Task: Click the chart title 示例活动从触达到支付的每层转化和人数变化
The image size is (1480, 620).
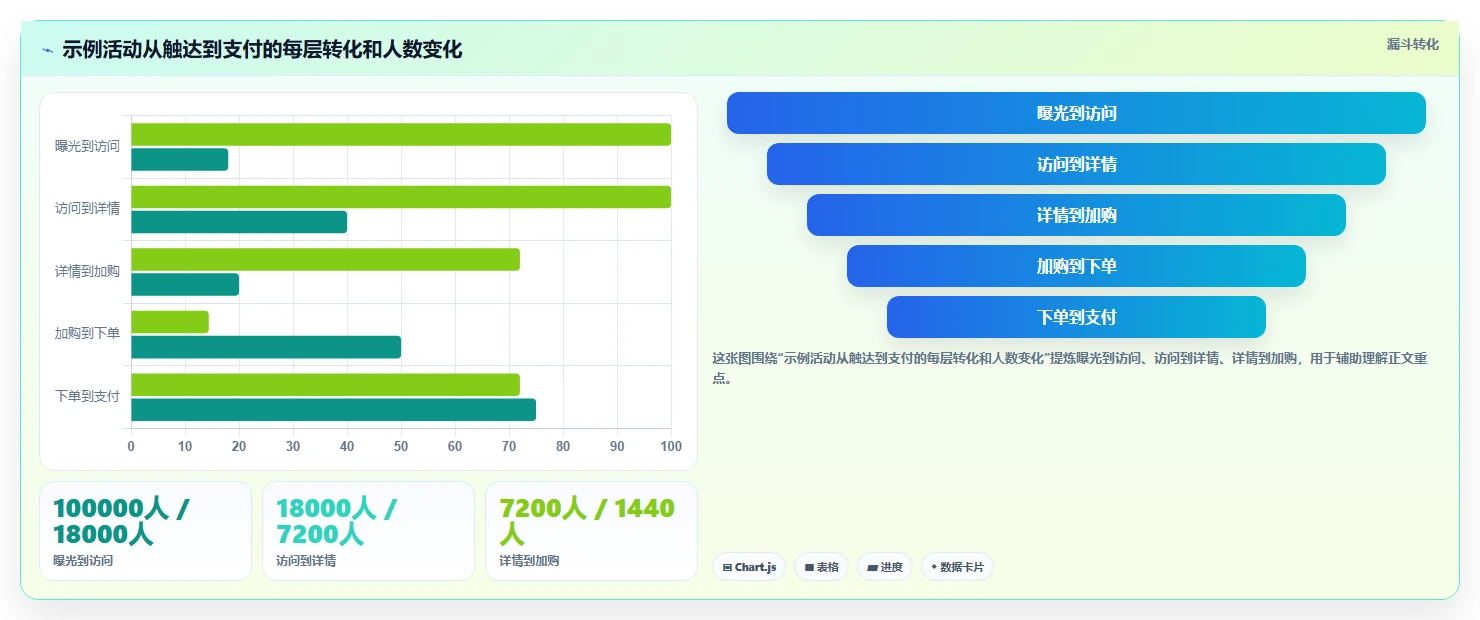Action: [262, 50]
